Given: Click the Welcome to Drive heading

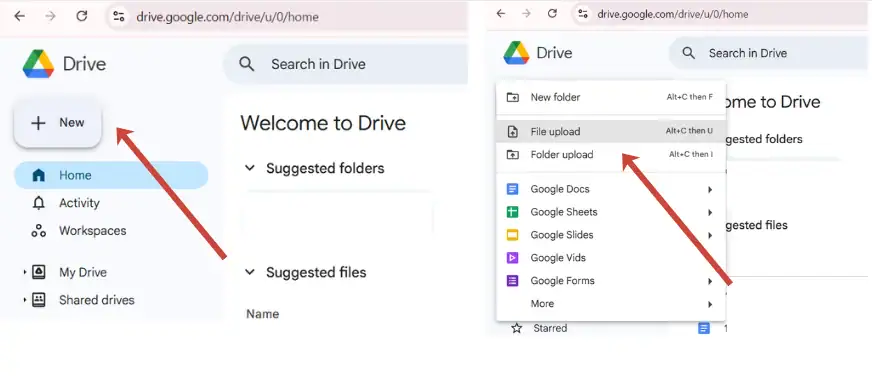Looking at the screenshot, I should (323, 123).
